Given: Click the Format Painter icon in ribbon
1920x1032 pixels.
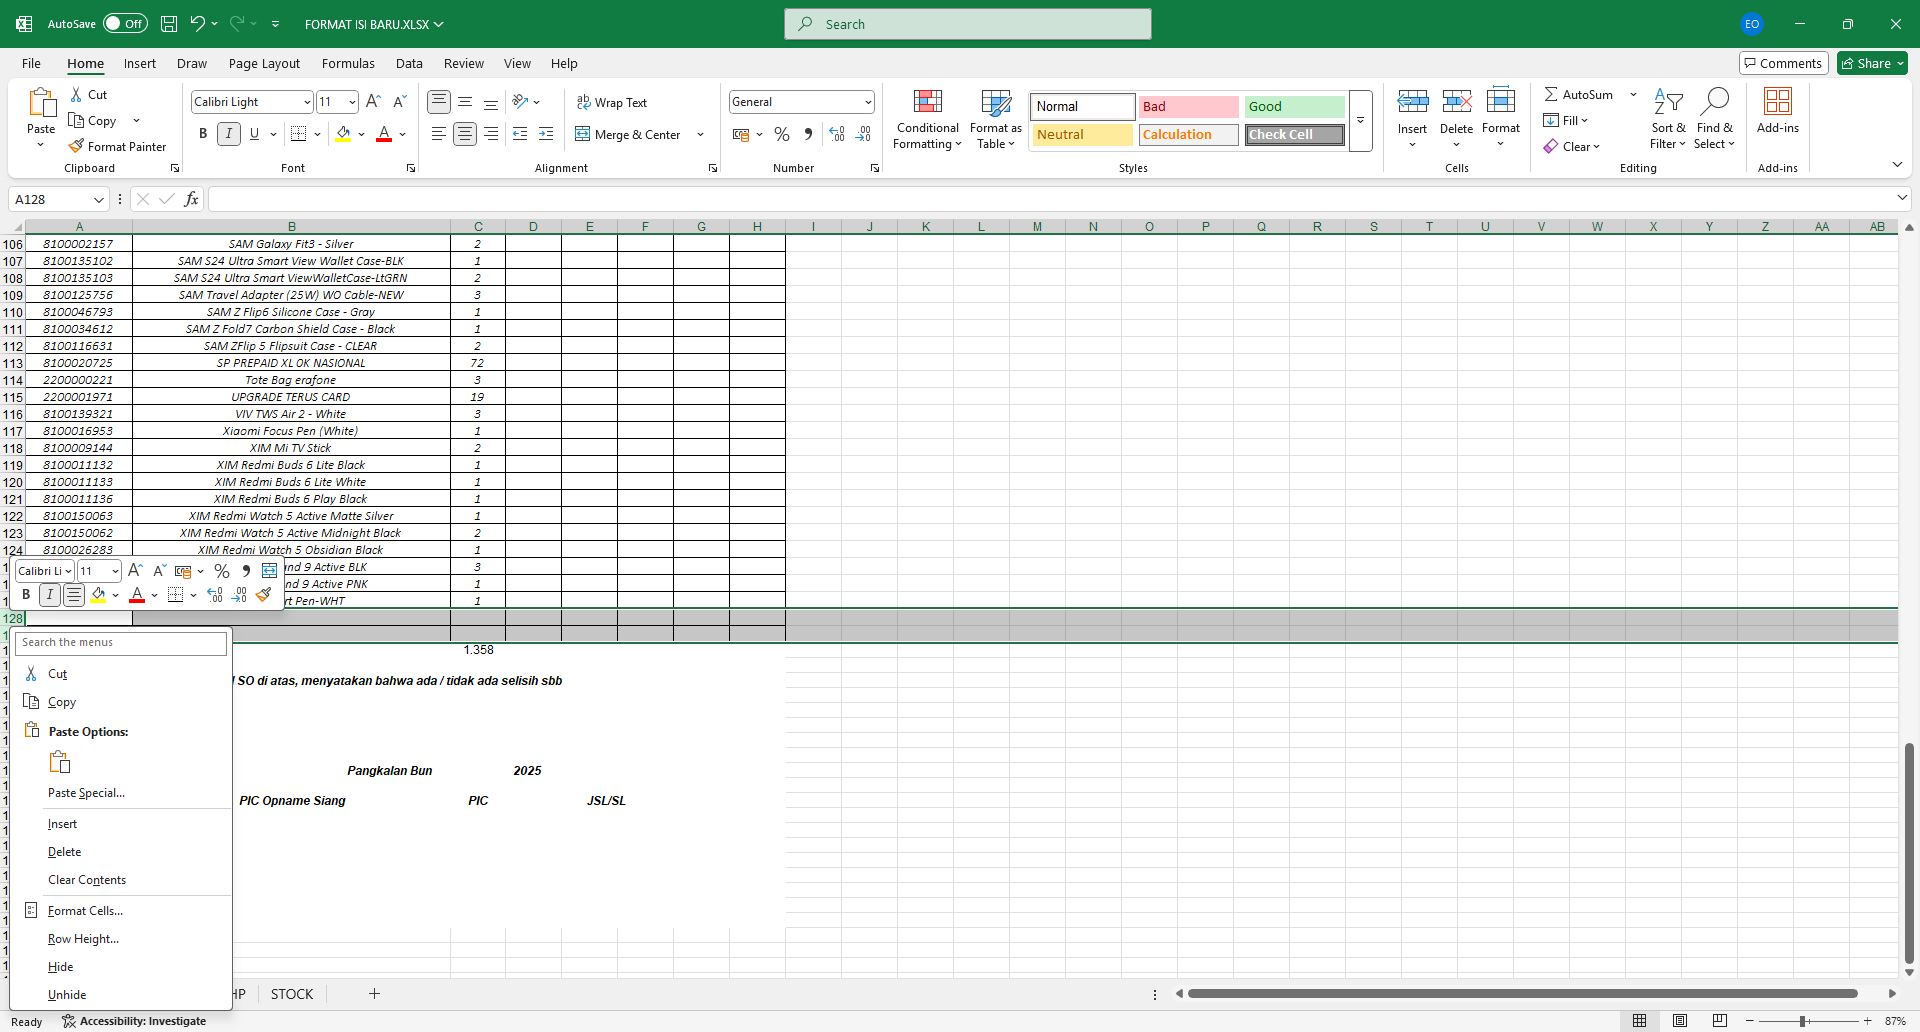Looking at the screenshot, I should [x=77, y=146].
